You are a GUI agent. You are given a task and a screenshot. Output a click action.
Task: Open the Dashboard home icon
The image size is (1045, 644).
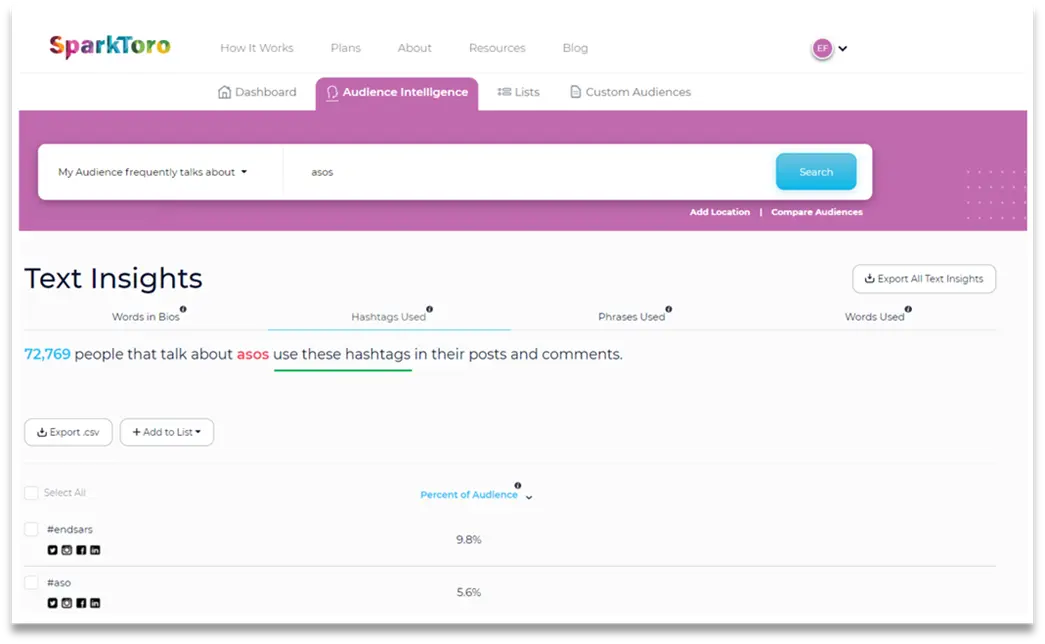tap(224, 91)
